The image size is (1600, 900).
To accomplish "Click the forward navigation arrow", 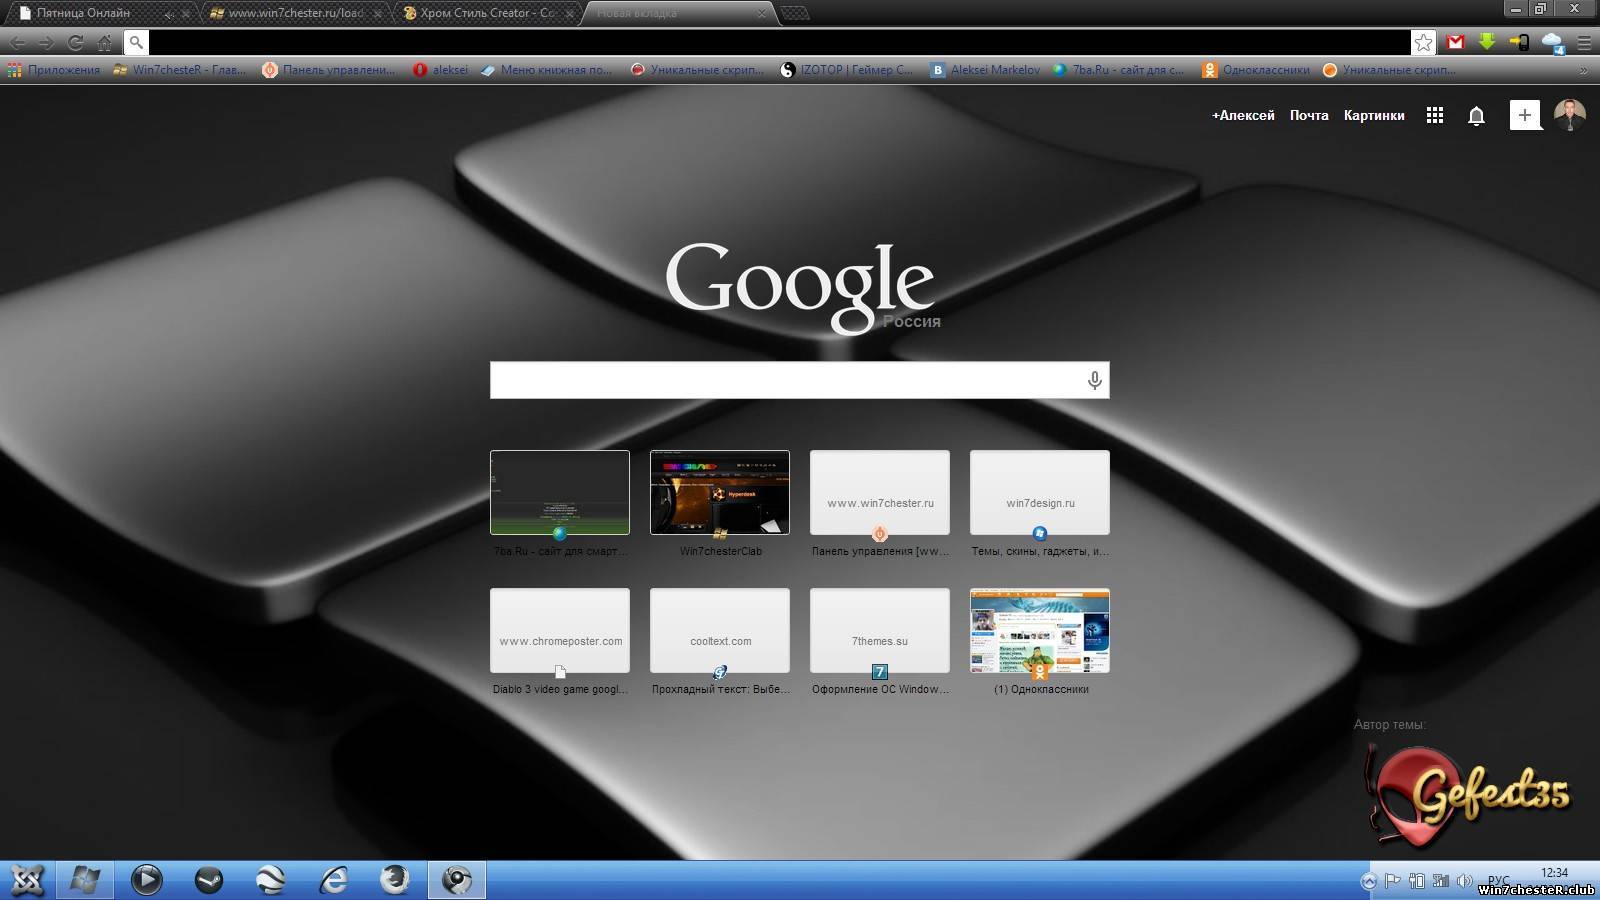I will click(x=46, y=42).
